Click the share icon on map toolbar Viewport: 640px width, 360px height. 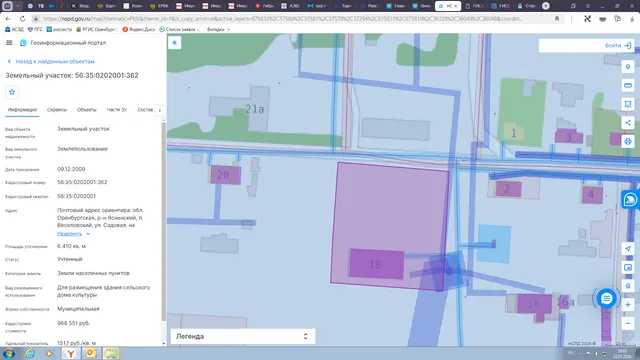628,123
